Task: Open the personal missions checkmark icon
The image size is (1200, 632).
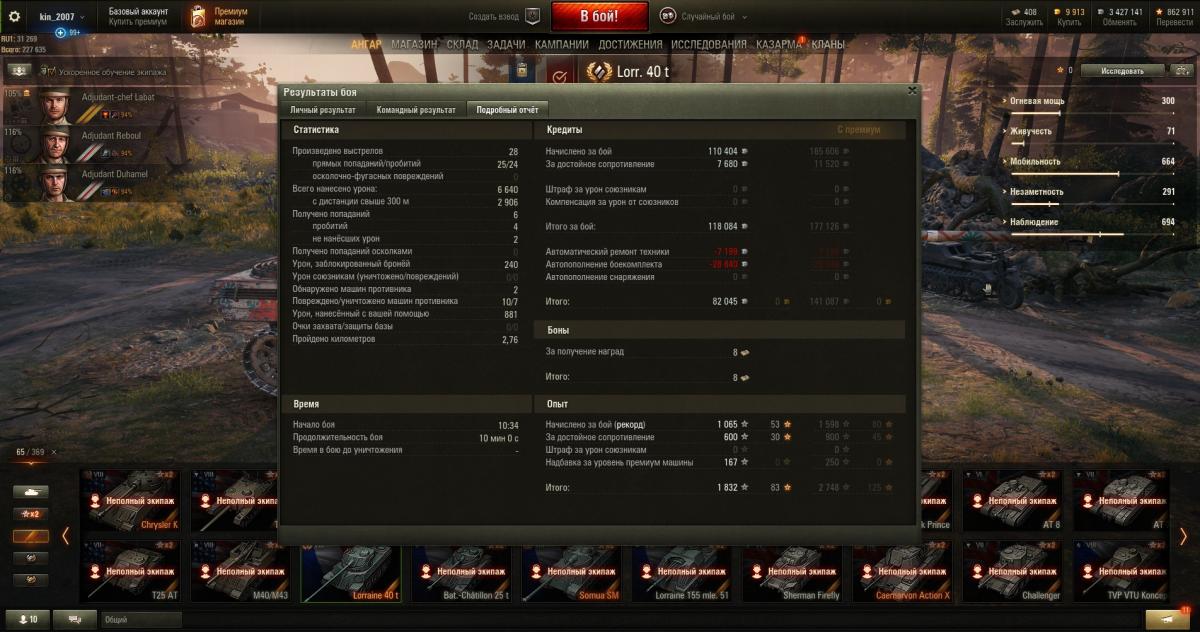Action: click(x=561, y=74)
